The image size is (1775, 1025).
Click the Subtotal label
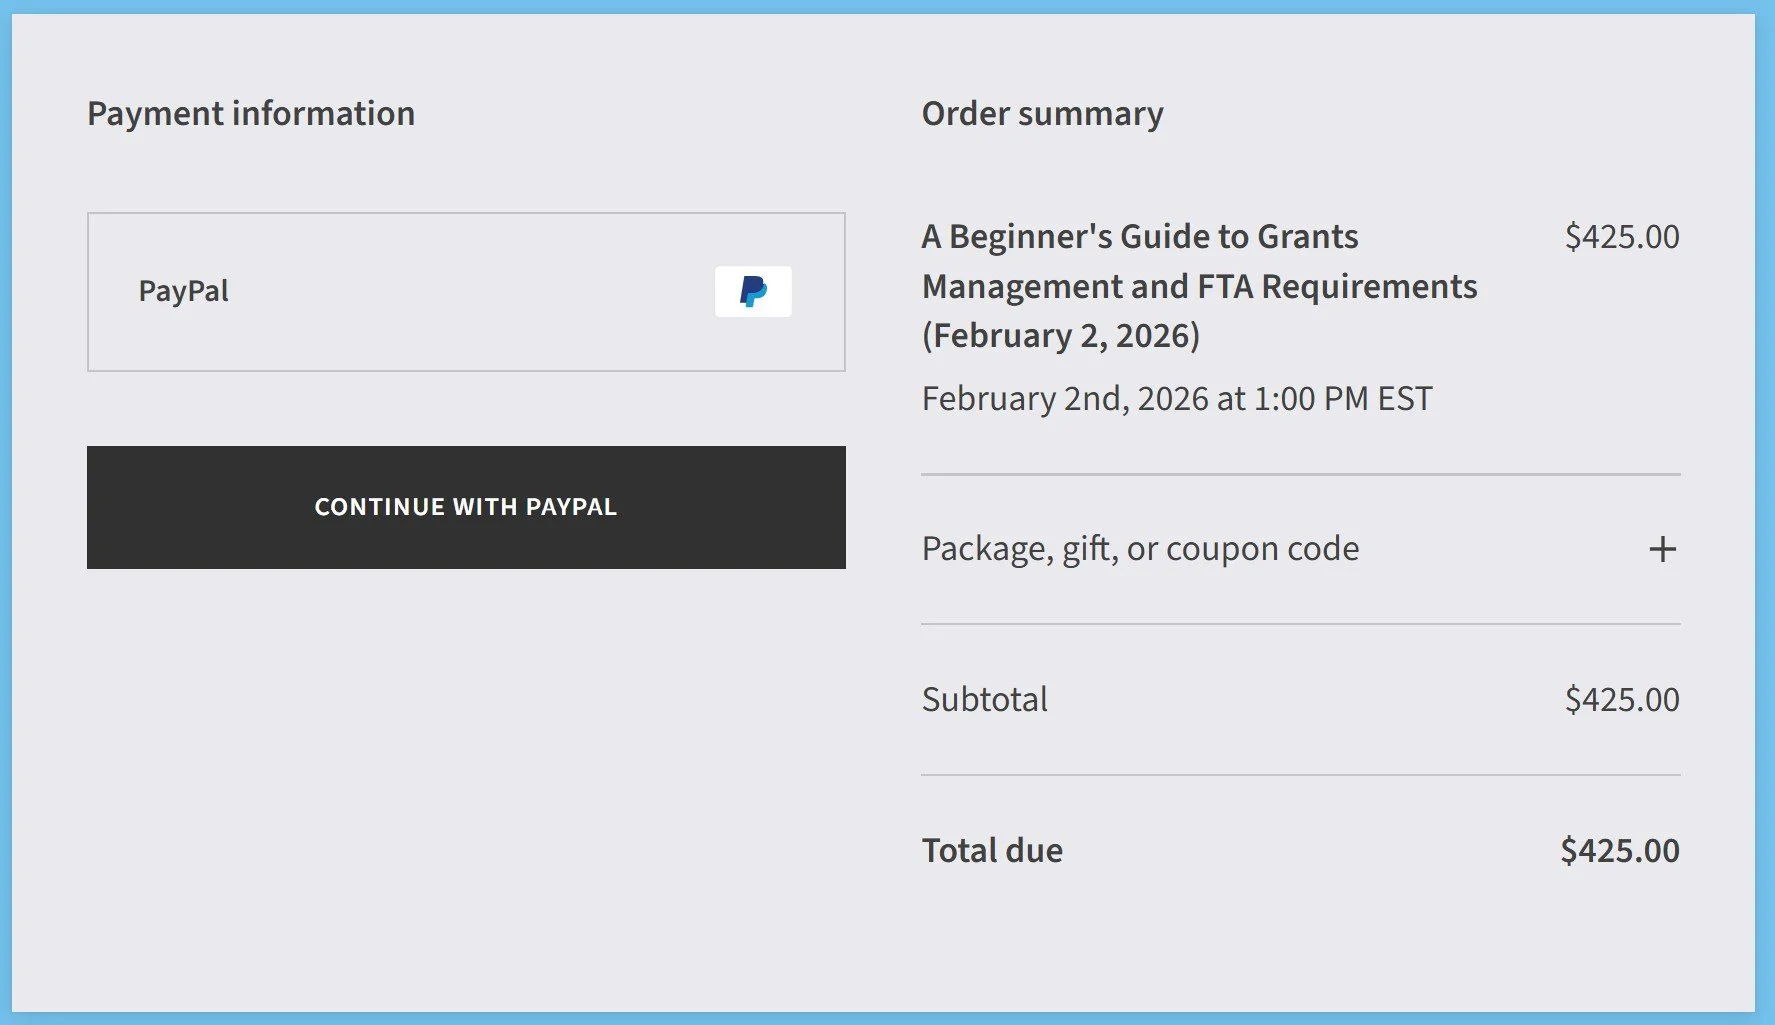coord(984,699)
